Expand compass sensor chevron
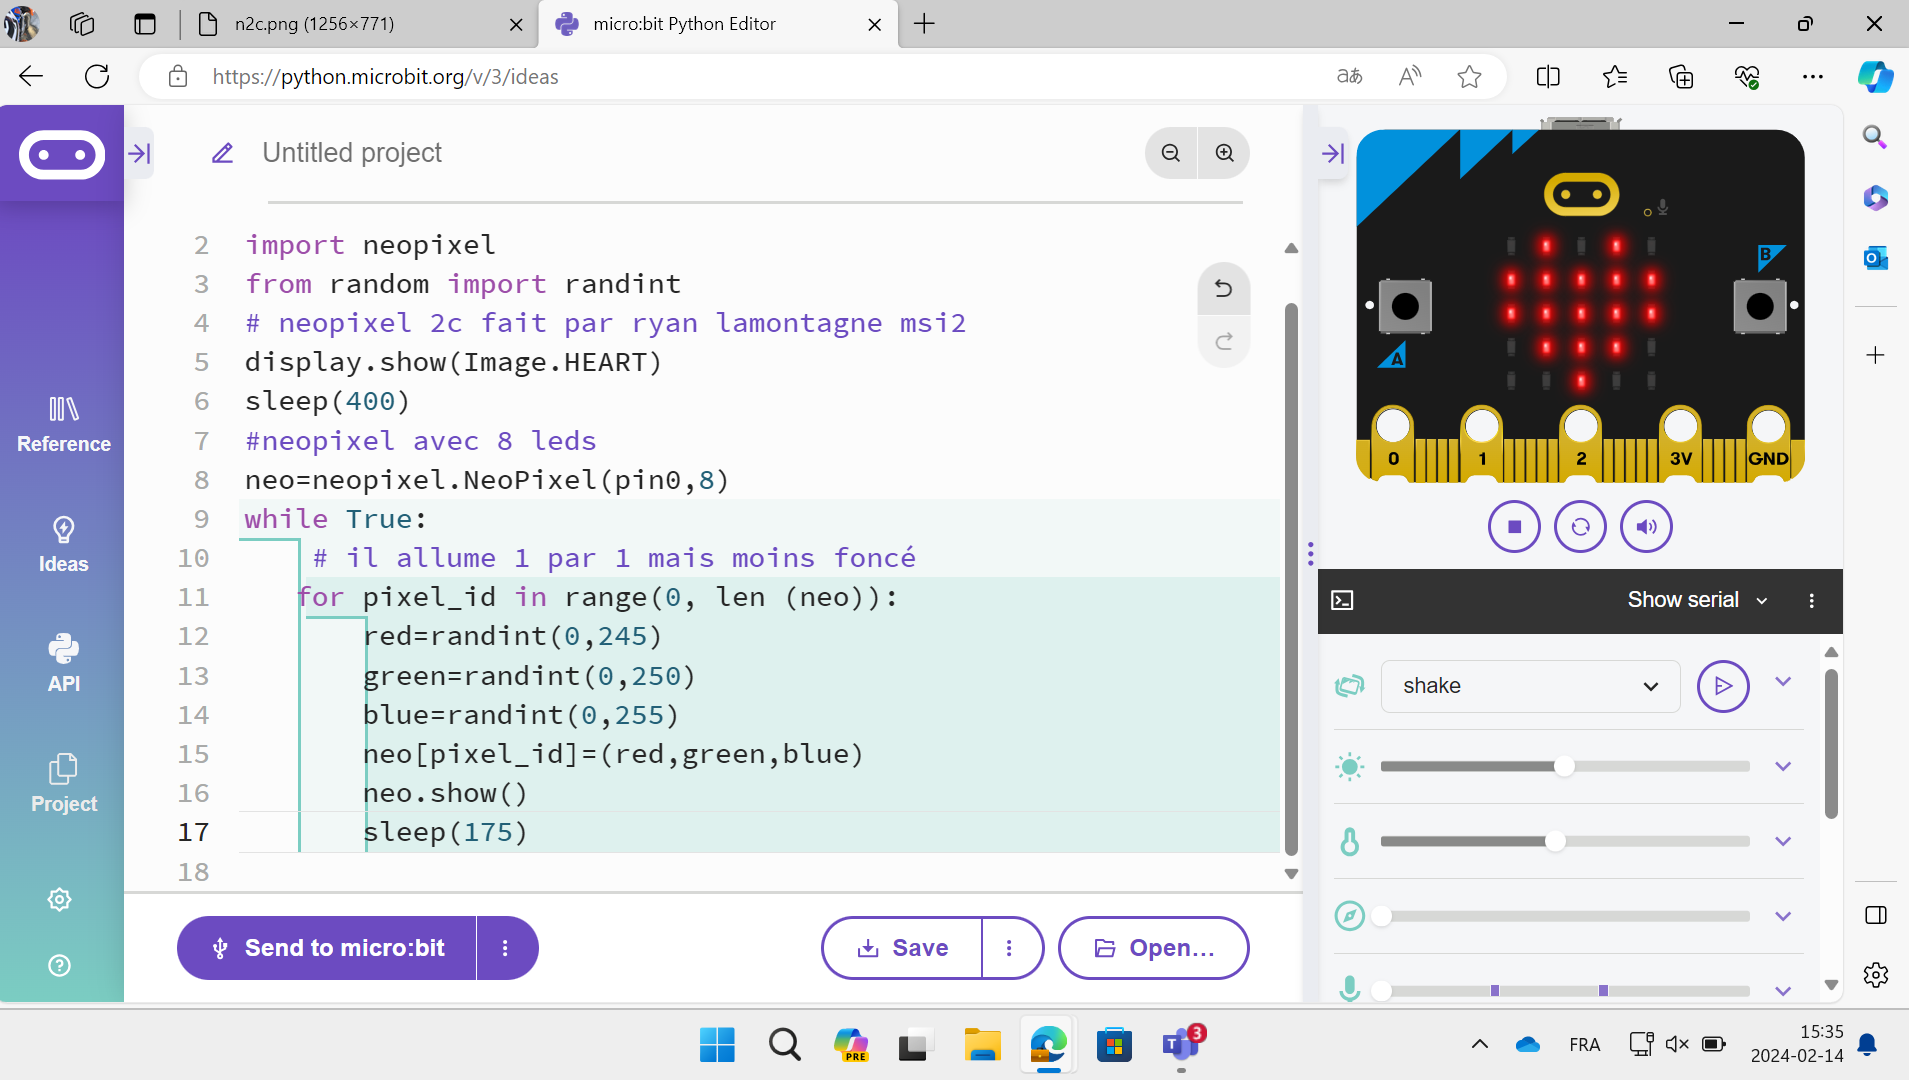Viewport: 1909px width, 1080px height. [1783, 917]
